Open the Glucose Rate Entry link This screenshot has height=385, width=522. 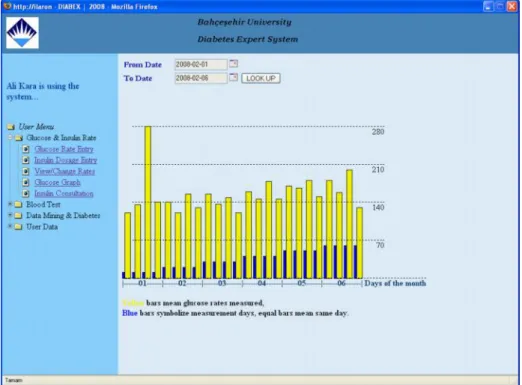[x=64, y=149]
